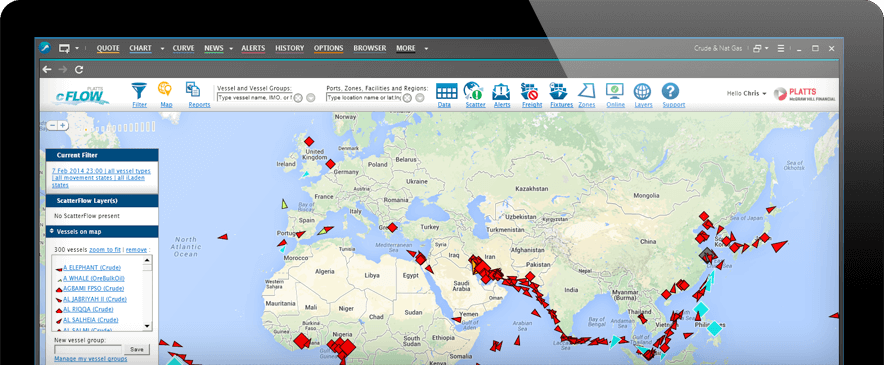
Task: Expand the vessel search dropdown button
Action: (x=311, y=98)
